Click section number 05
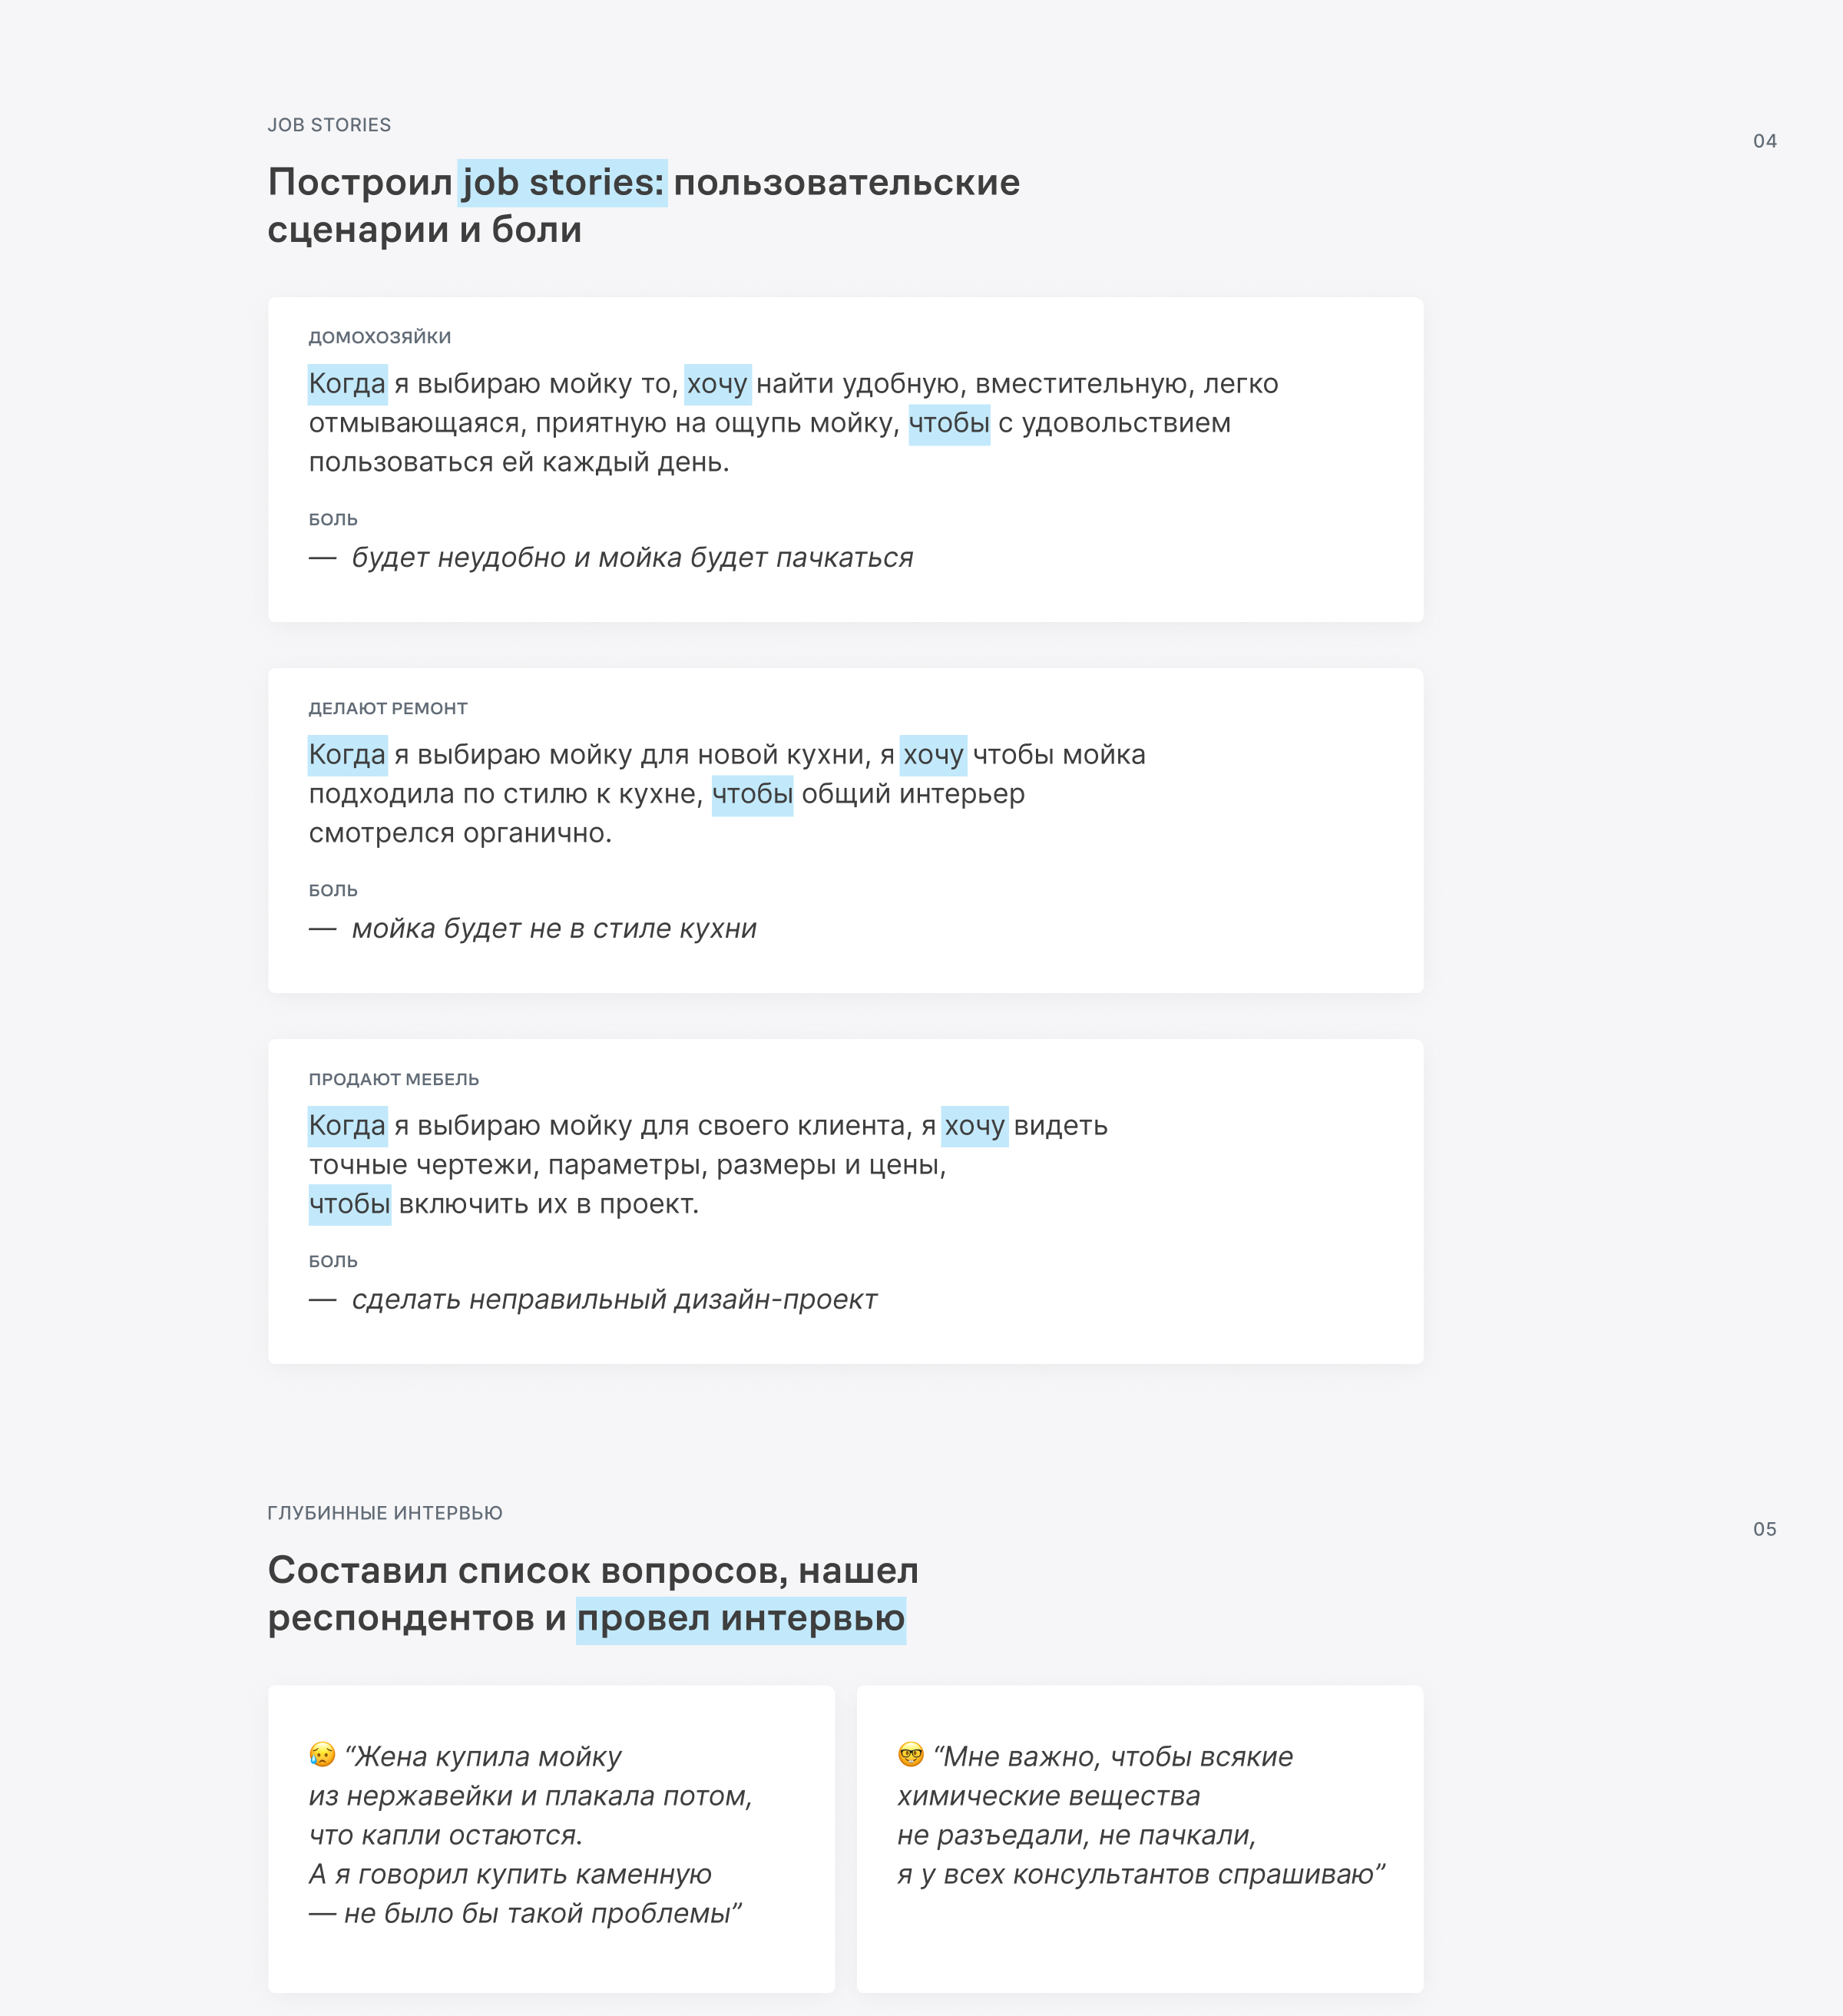The height and width of the screenshot is (2016, 1843). click(1764, 1529)
